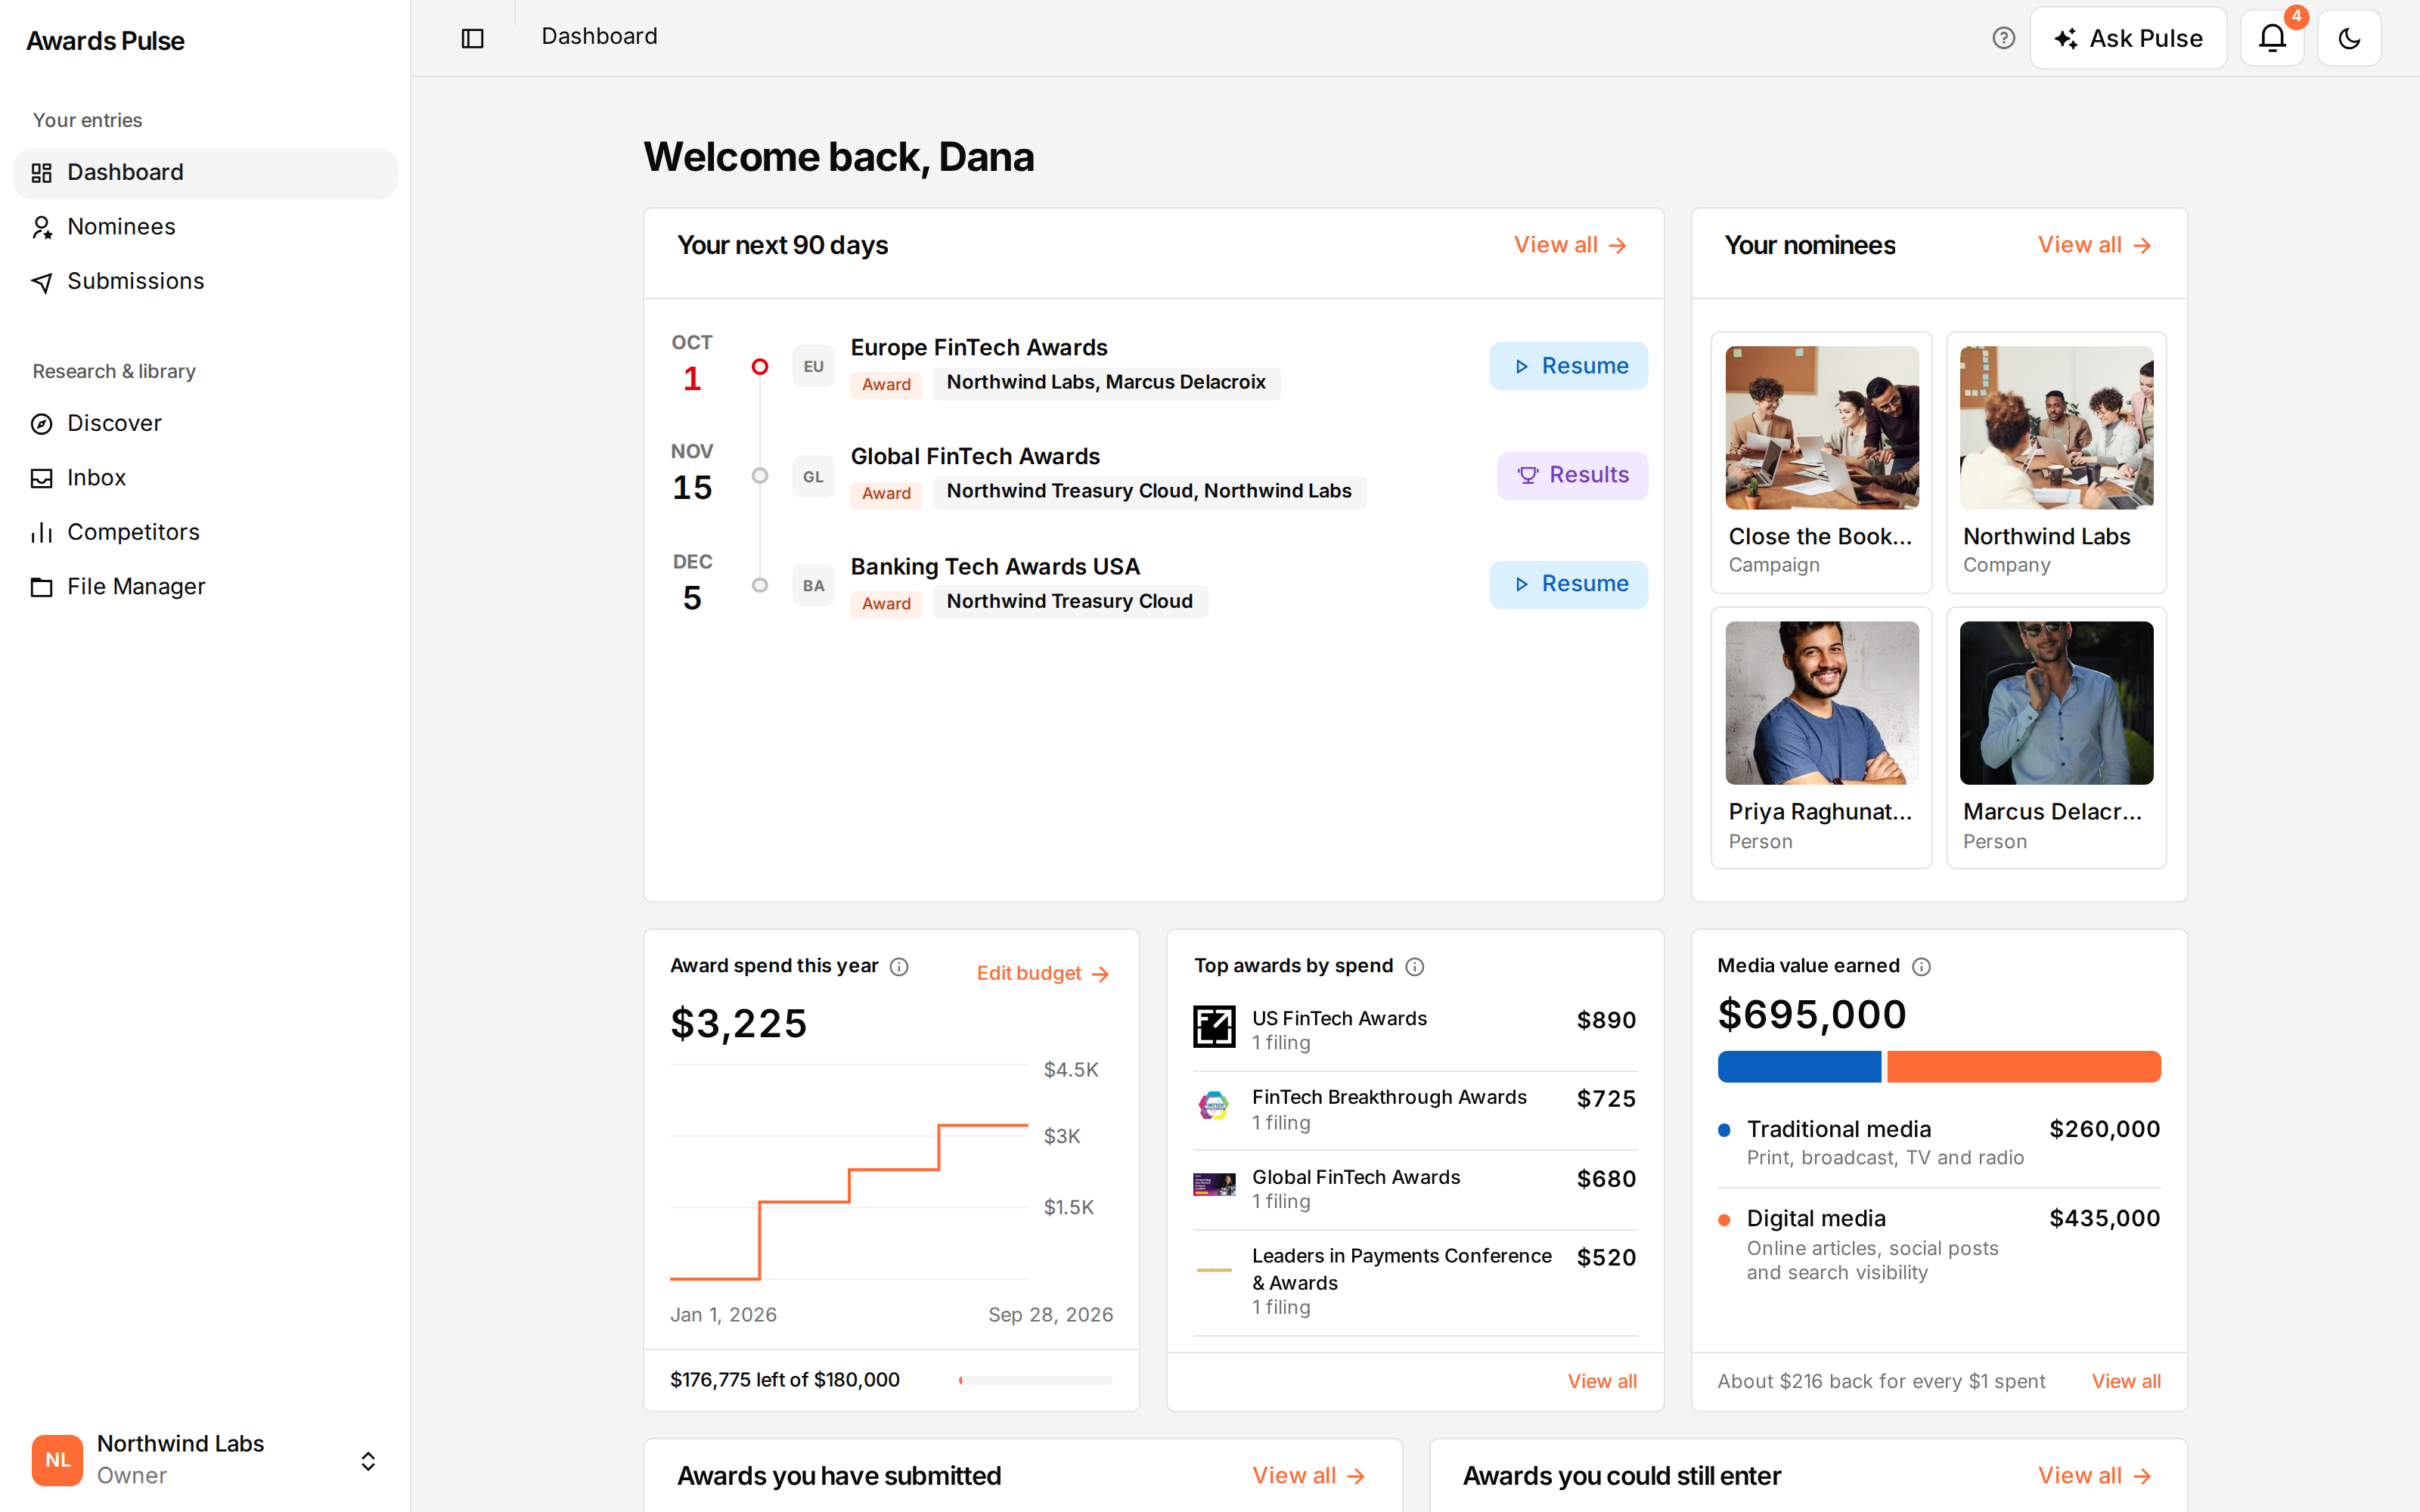Screen dimensions: 2420x1512
Task: Open the Inbox sidebar item
Action: click(205, 477)
